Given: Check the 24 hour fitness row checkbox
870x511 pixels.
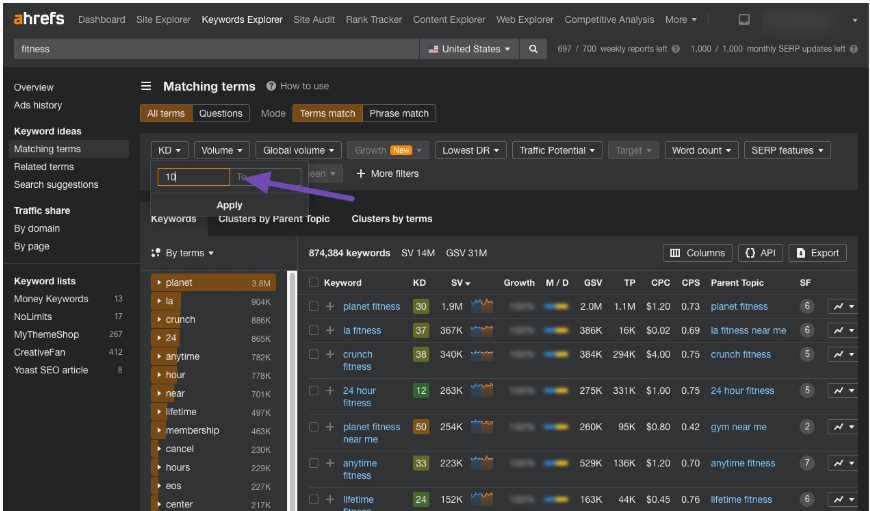Looking at the screenshot, I should point(314,391).
